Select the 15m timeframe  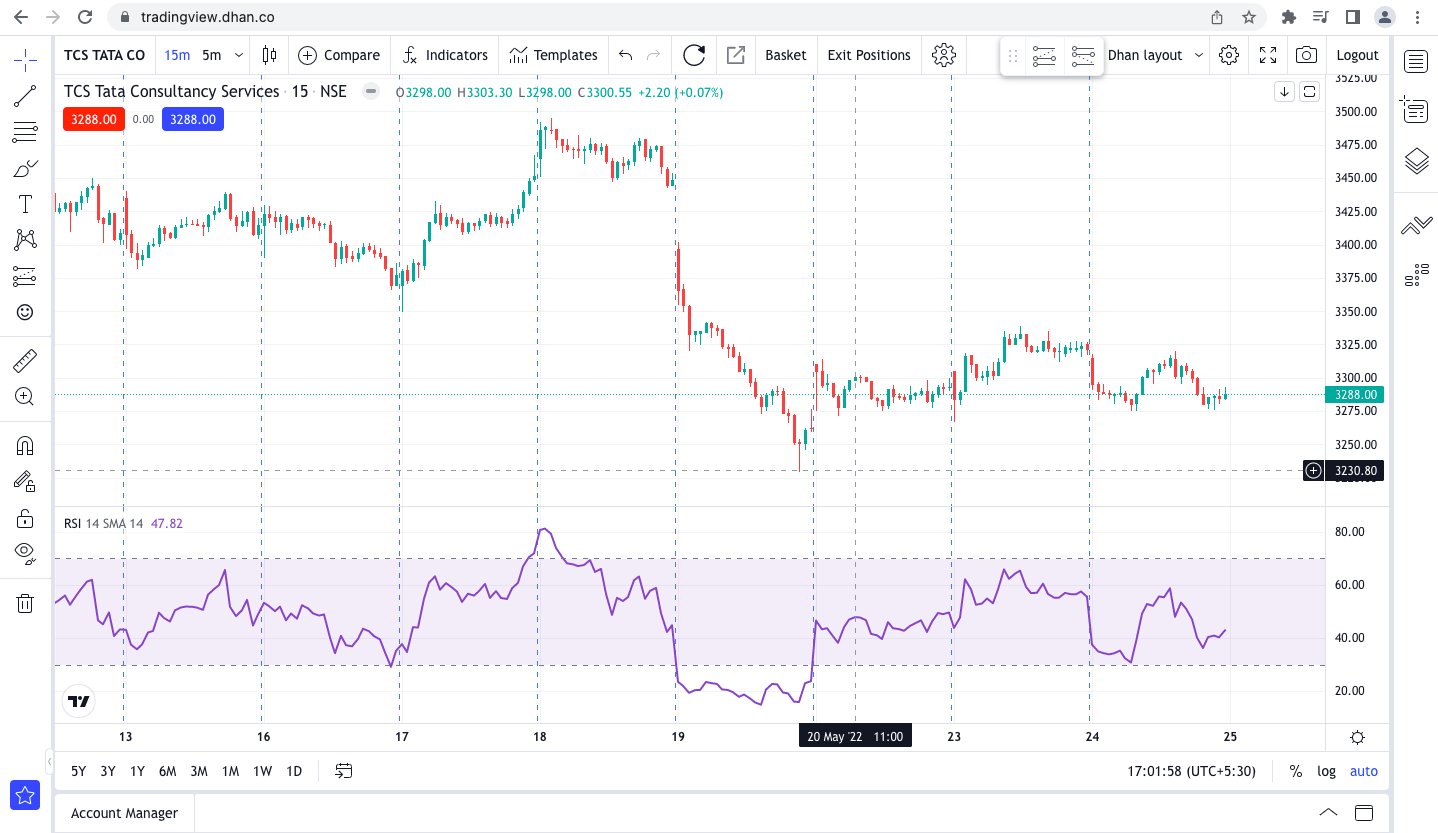pos(177,55)
